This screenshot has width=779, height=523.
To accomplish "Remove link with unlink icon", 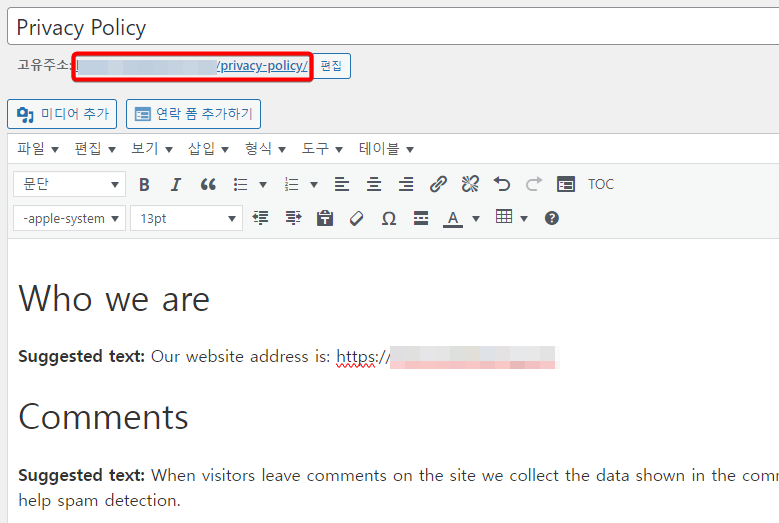I will (470, 185).
